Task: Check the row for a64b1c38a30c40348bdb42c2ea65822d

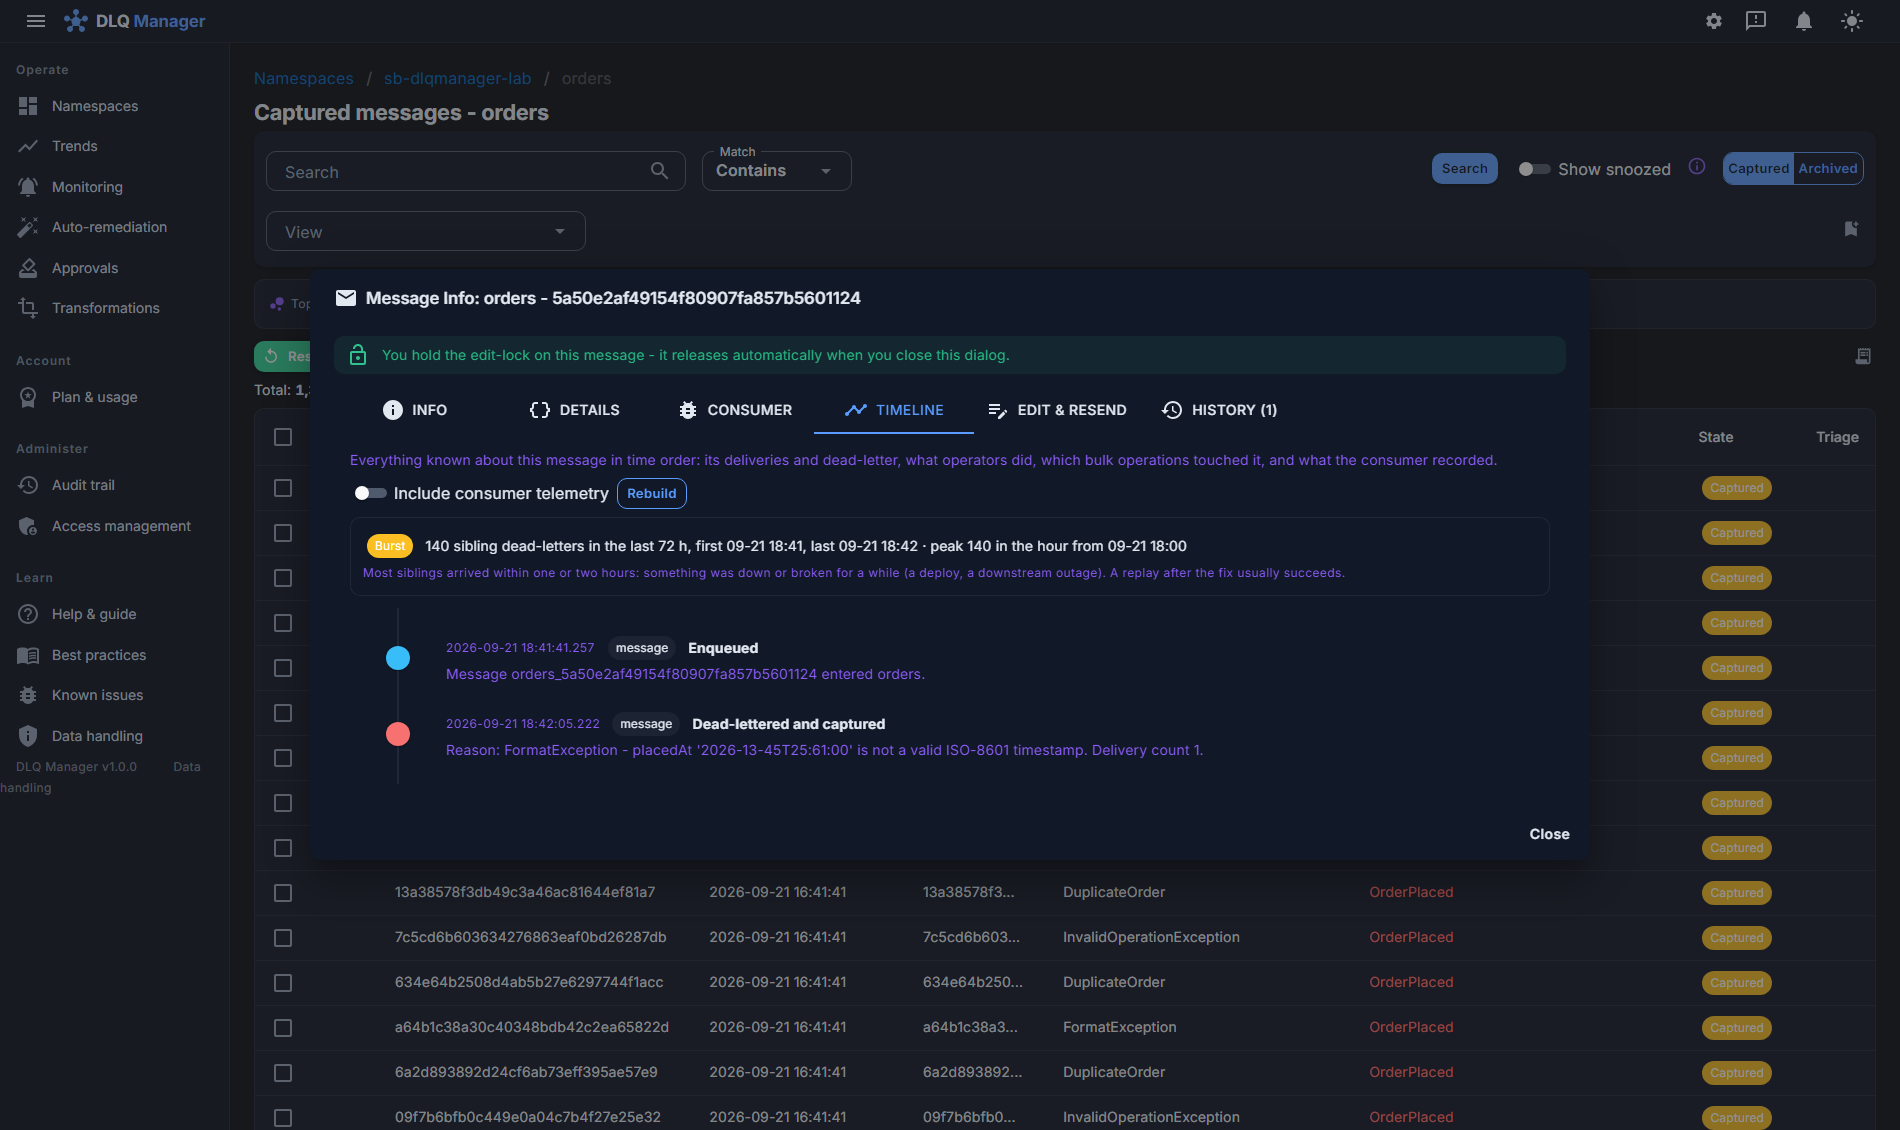Action: [x=283, y=1028]
